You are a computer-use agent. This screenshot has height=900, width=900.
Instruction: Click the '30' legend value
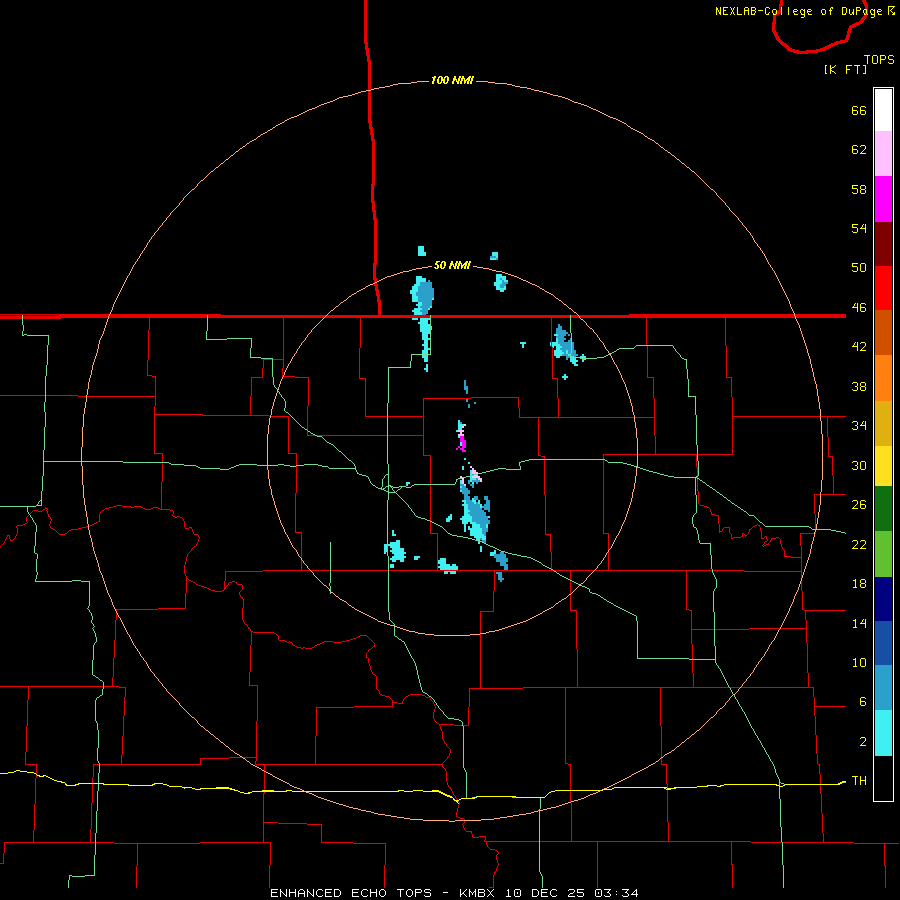click(x=859, y=465)
